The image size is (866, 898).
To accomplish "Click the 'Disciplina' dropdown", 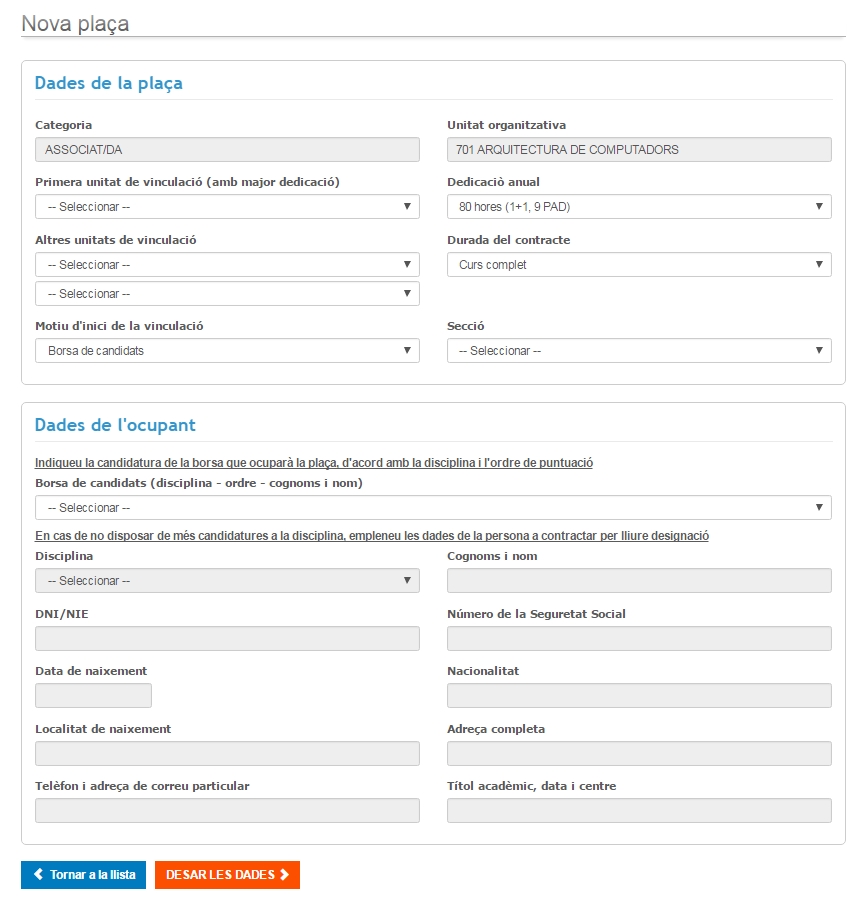I will [x=227, y=581].
